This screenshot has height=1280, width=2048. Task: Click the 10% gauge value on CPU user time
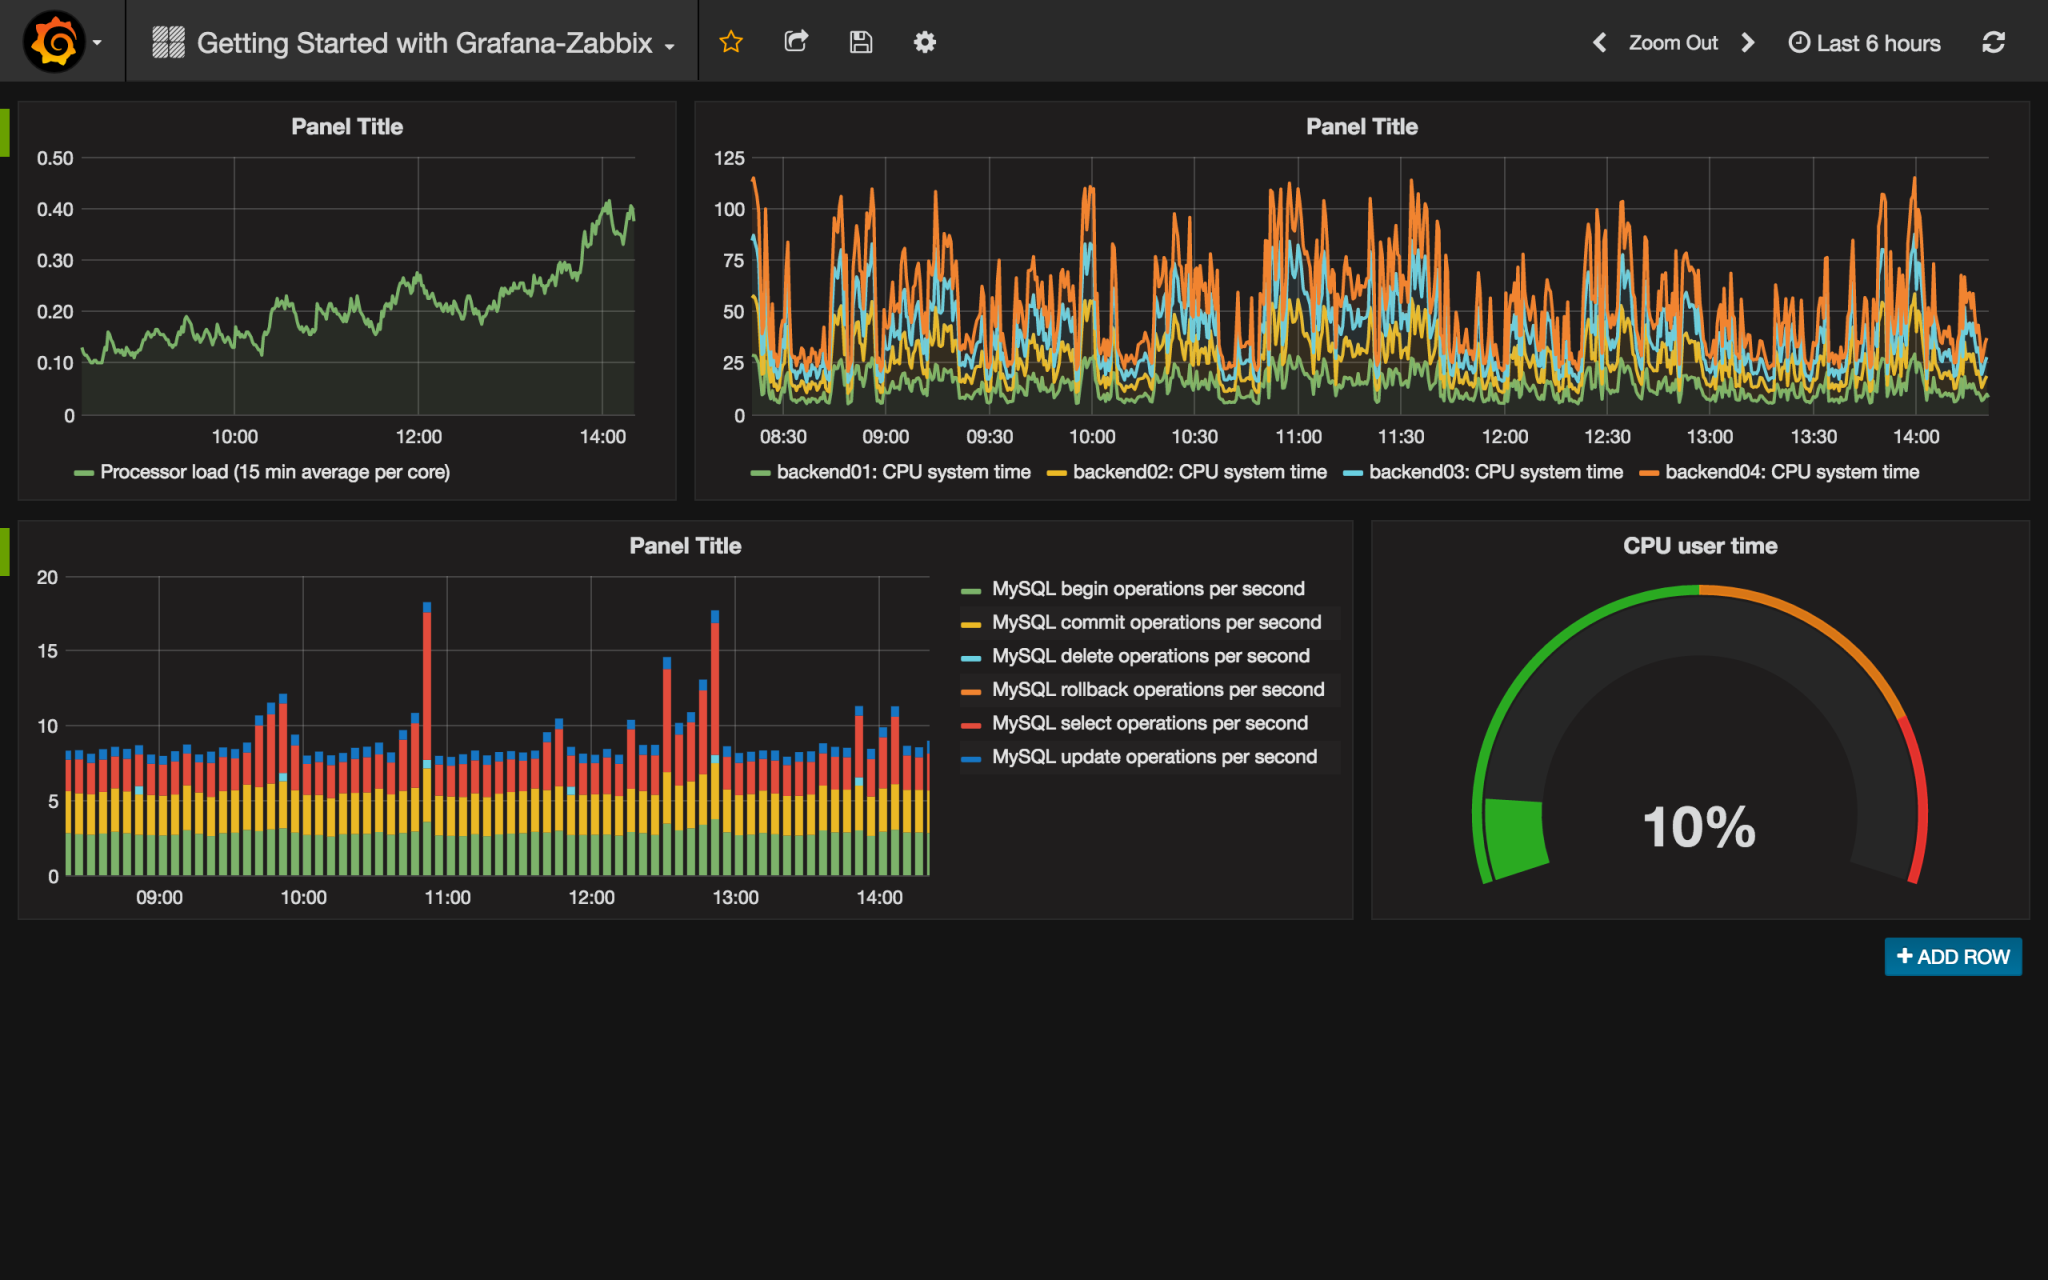click(x=1699, y=827)
